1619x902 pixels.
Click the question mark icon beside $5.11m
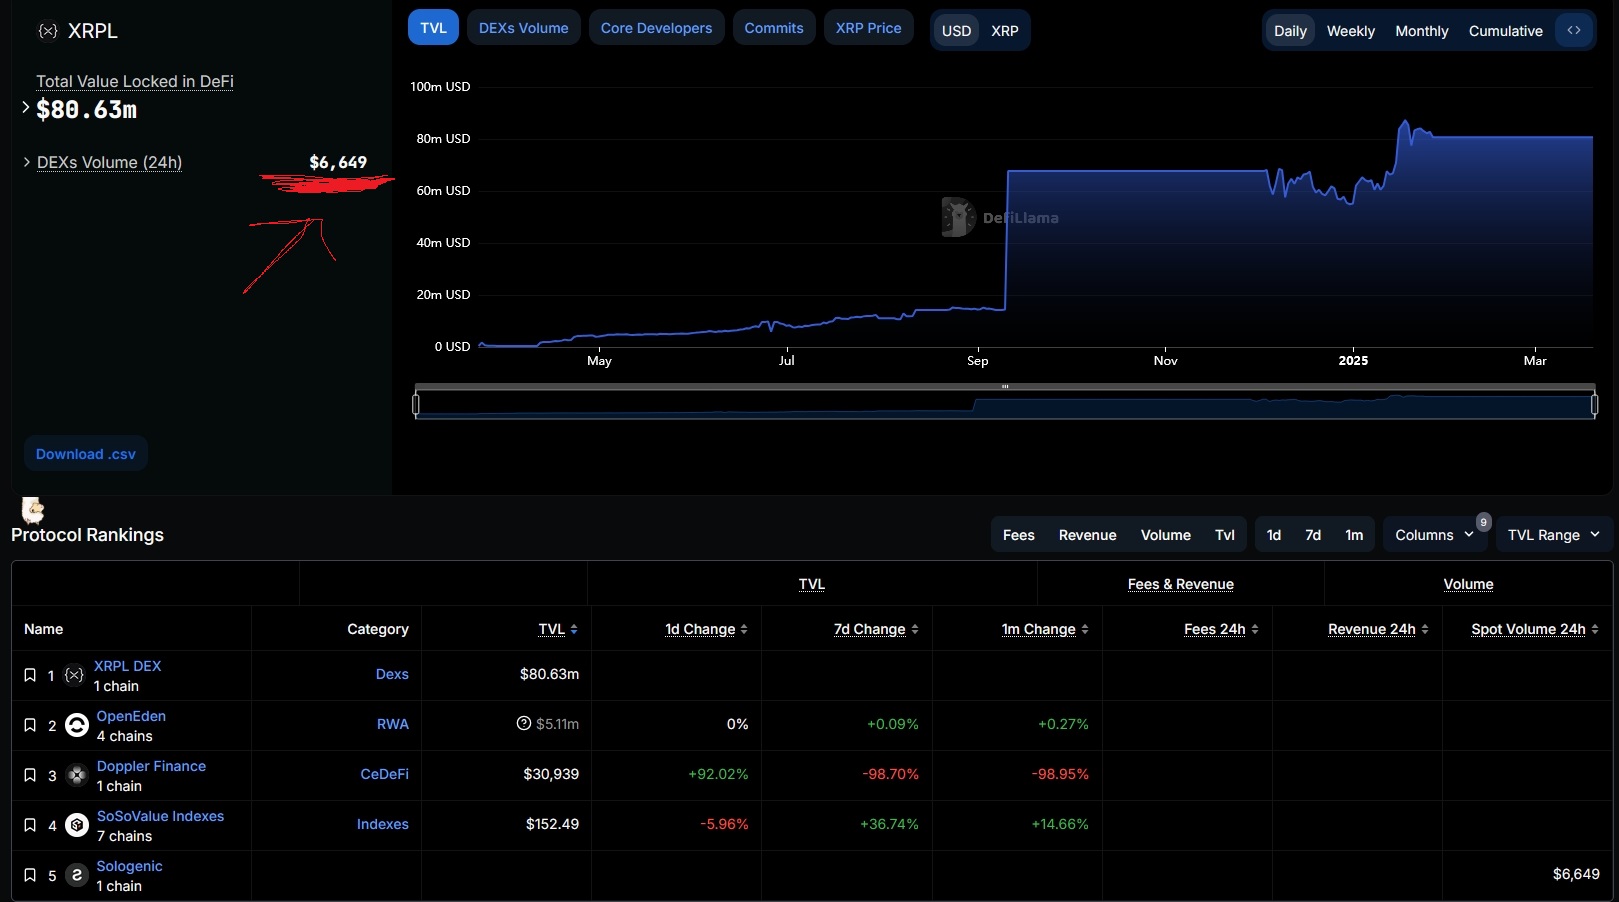524,723
